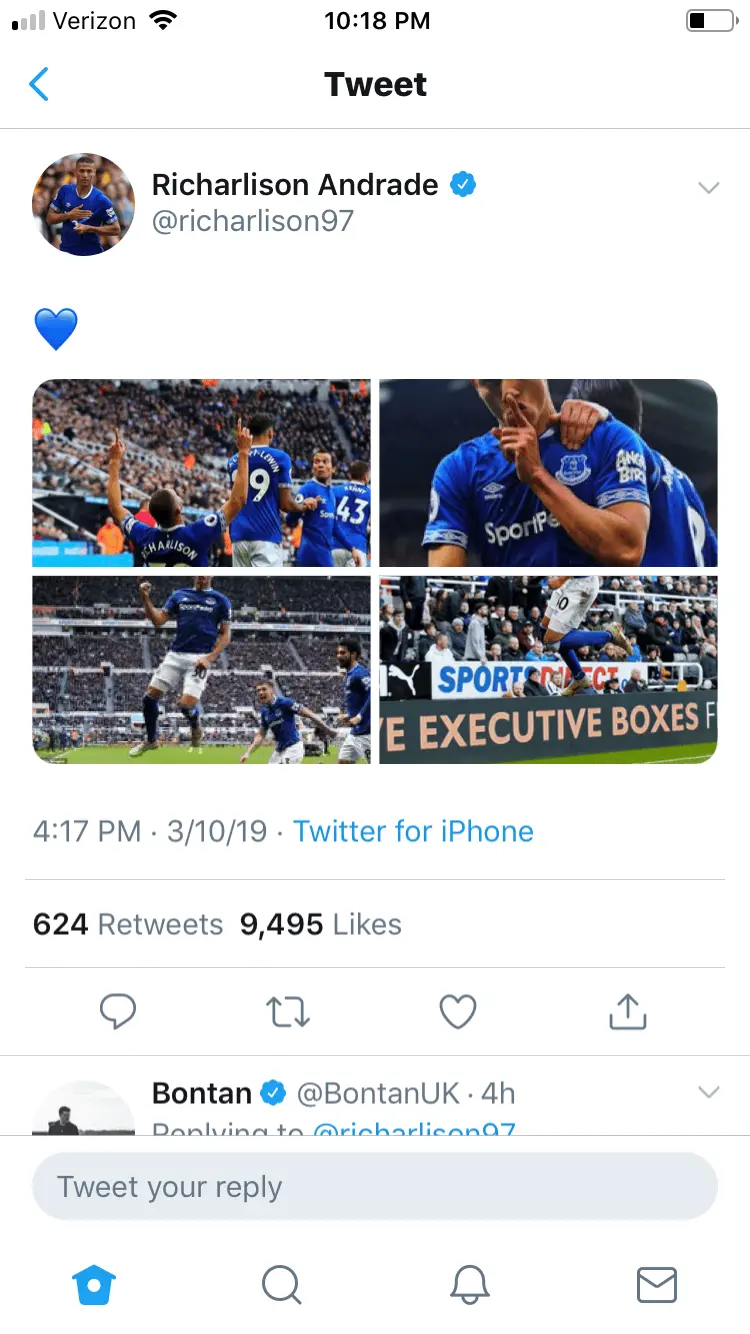View the 9,495 Likes list
The height and width of the screenshot is (1334, 750).
320,924
